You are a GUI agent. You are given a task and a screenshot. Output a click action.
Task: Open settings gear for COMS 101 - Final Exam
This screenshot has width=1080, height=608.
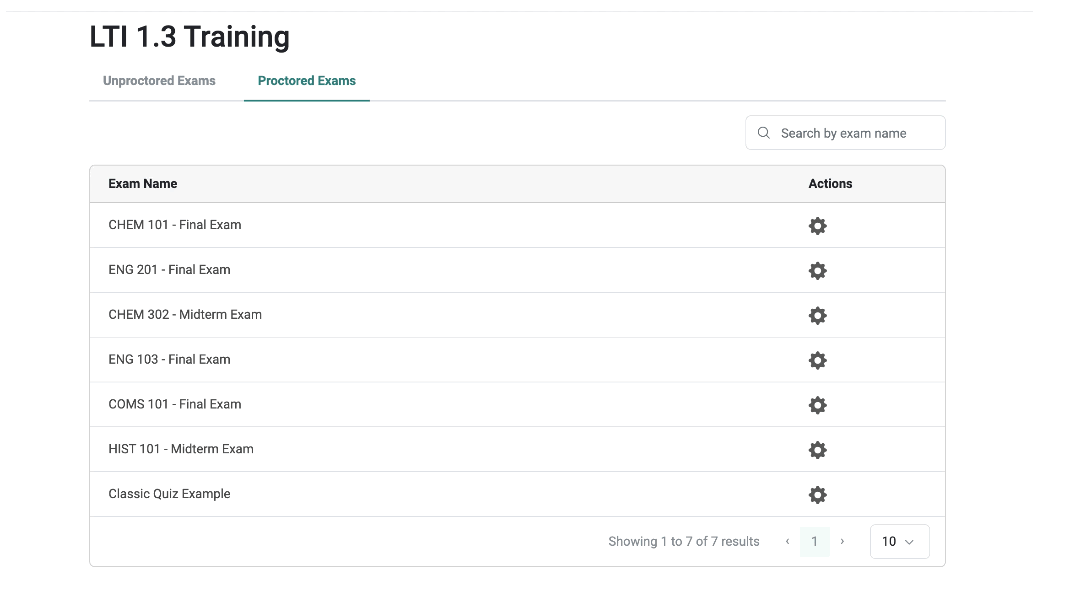(x=817, y=405)
